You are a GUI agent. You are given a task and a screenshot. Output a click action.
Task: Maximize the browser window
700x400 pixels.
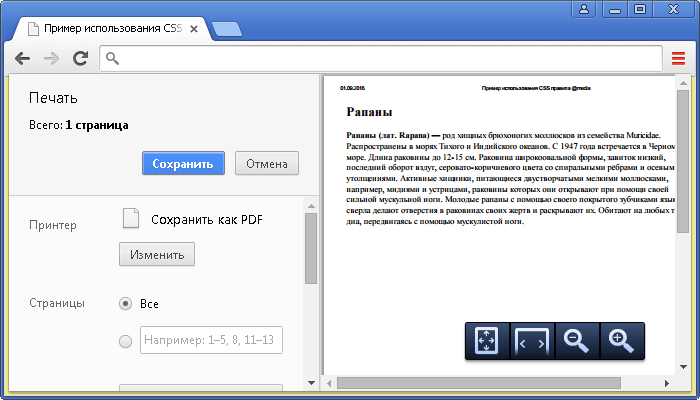[x=640, y=9]
